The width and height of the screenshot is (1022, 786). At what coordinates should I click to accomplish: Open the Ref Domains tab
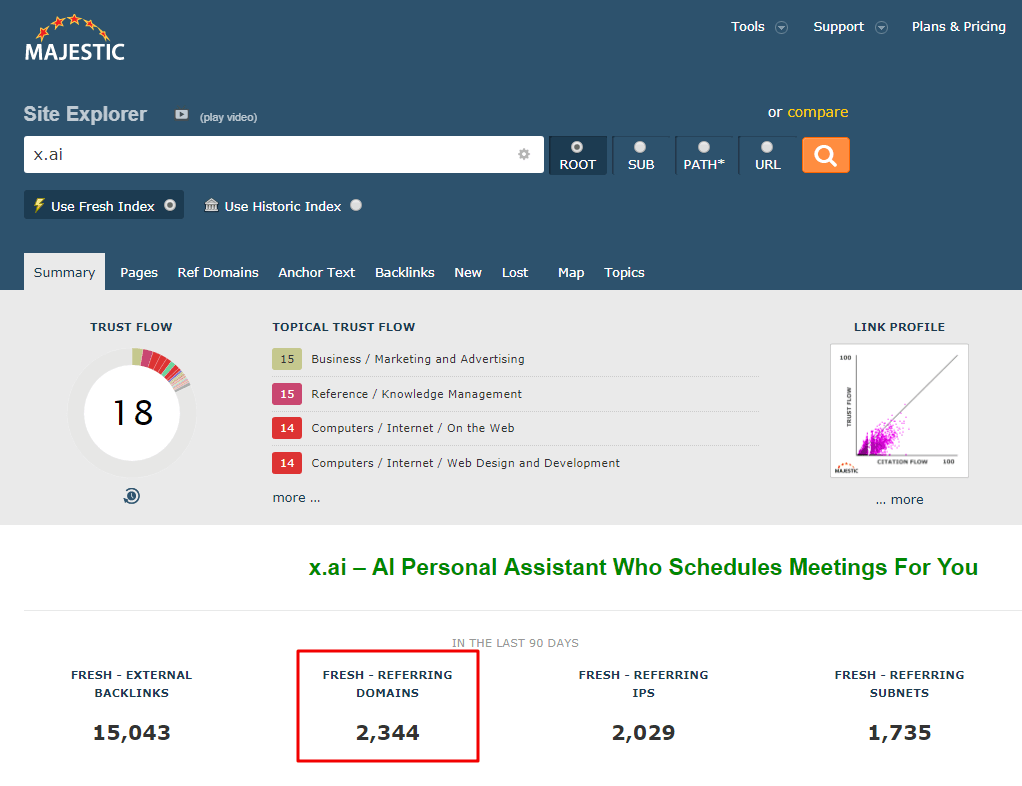click(x=218, y=272)
